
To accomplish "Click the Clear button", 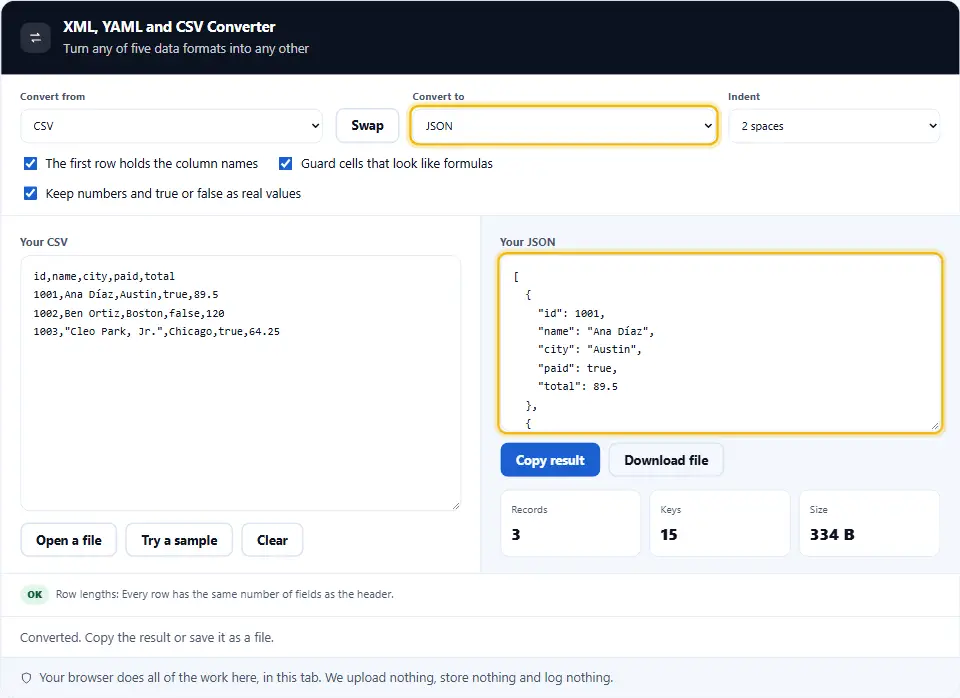I will pyautogui.click(x=272, y=540).
